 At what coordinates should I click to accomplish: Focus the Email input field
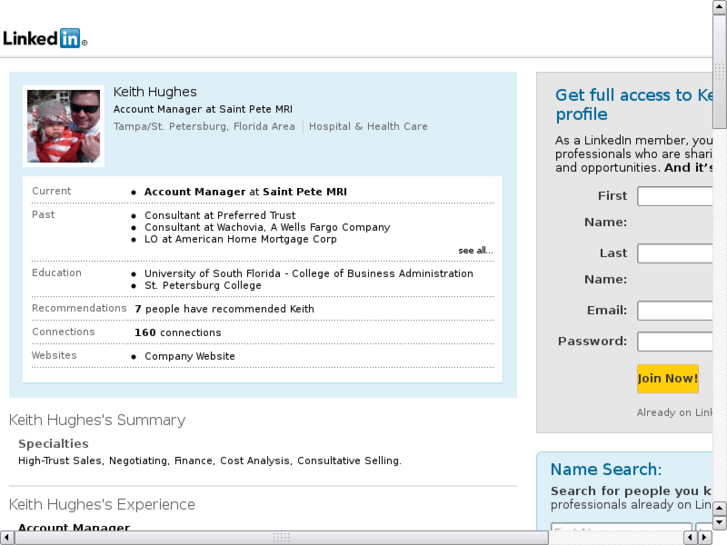coord(675,311)
